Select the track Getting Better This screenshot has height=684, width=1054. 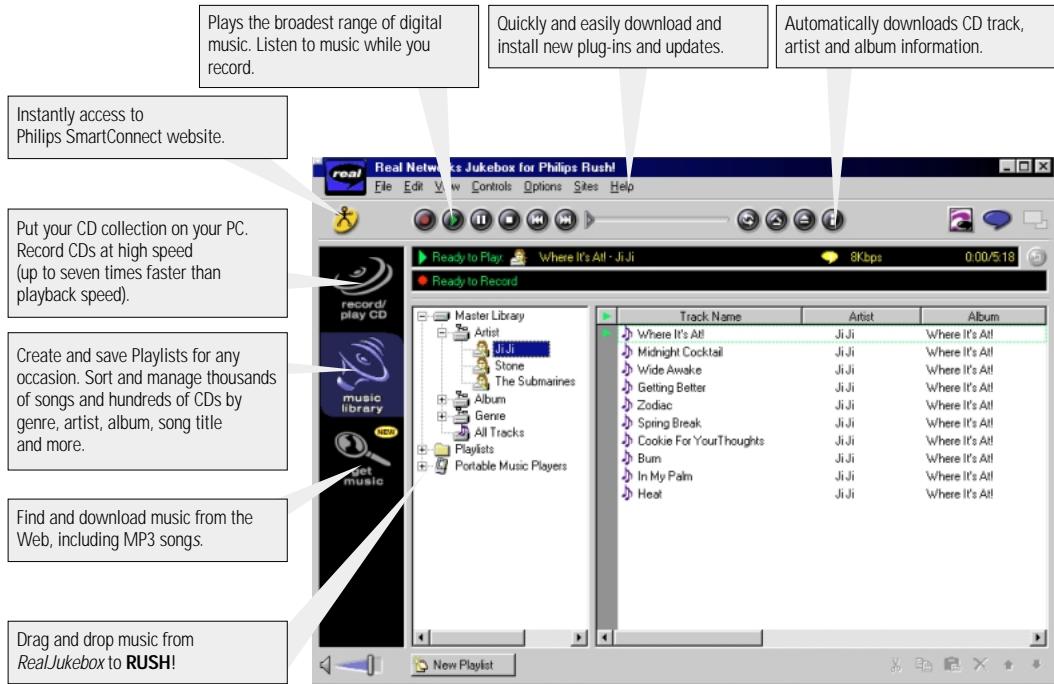671,387
